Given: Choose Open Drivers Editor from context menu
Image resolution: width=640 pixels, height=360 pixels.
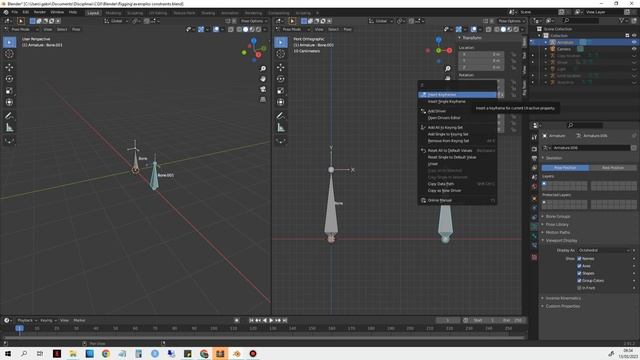Looking at the screenshot, I should (x=457, y=118).
